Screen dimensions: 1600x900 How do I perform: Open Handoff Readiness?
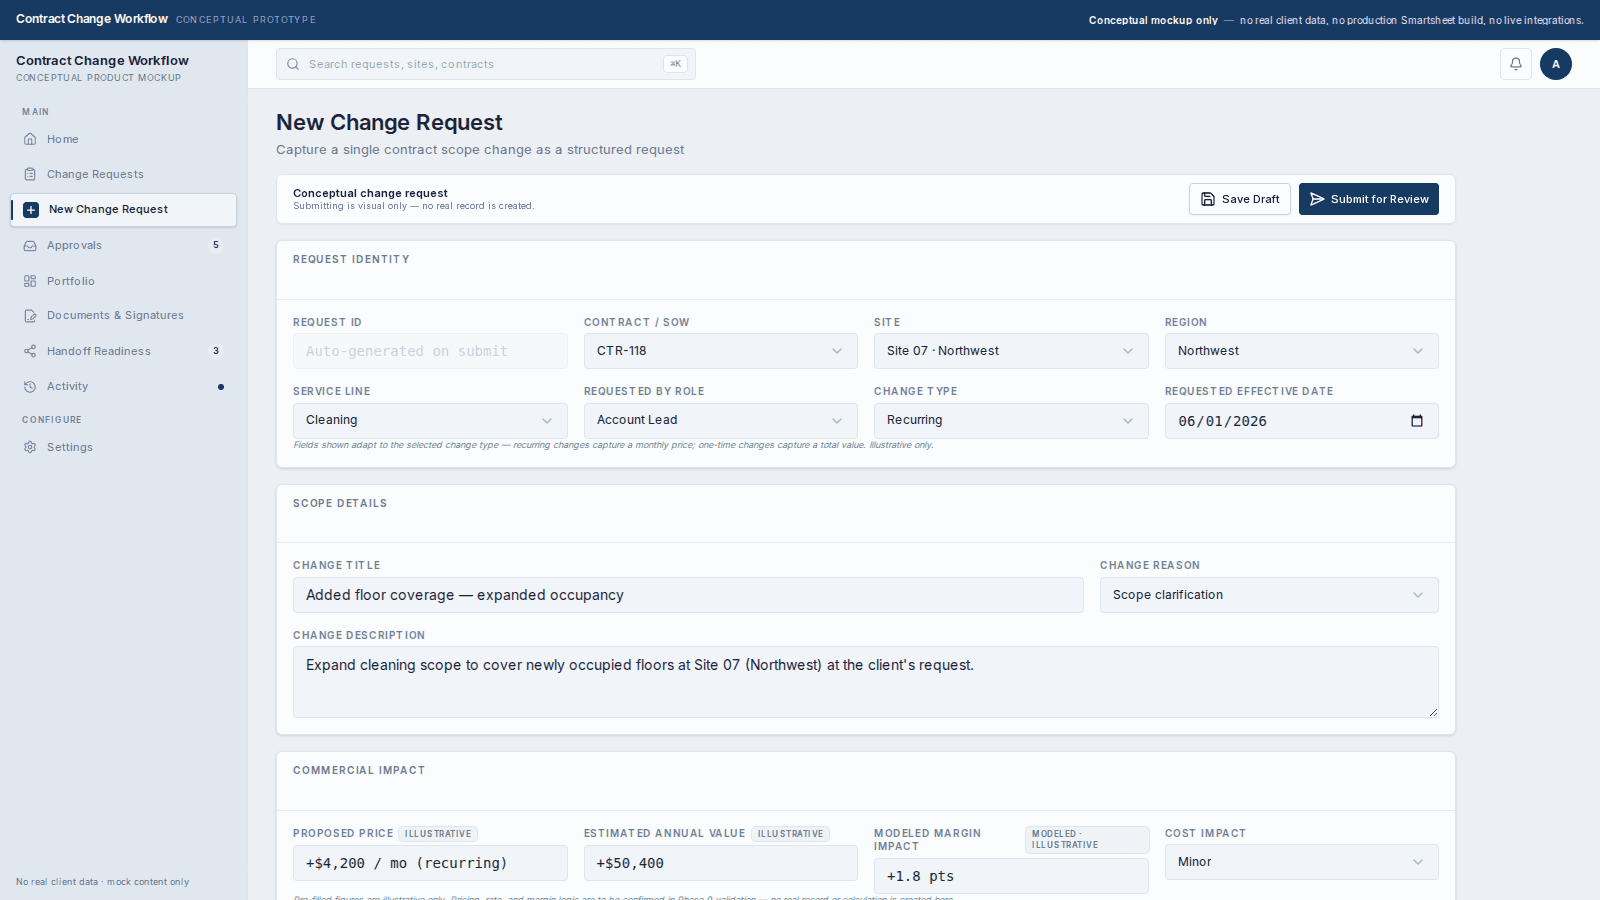tap(124, 351)
